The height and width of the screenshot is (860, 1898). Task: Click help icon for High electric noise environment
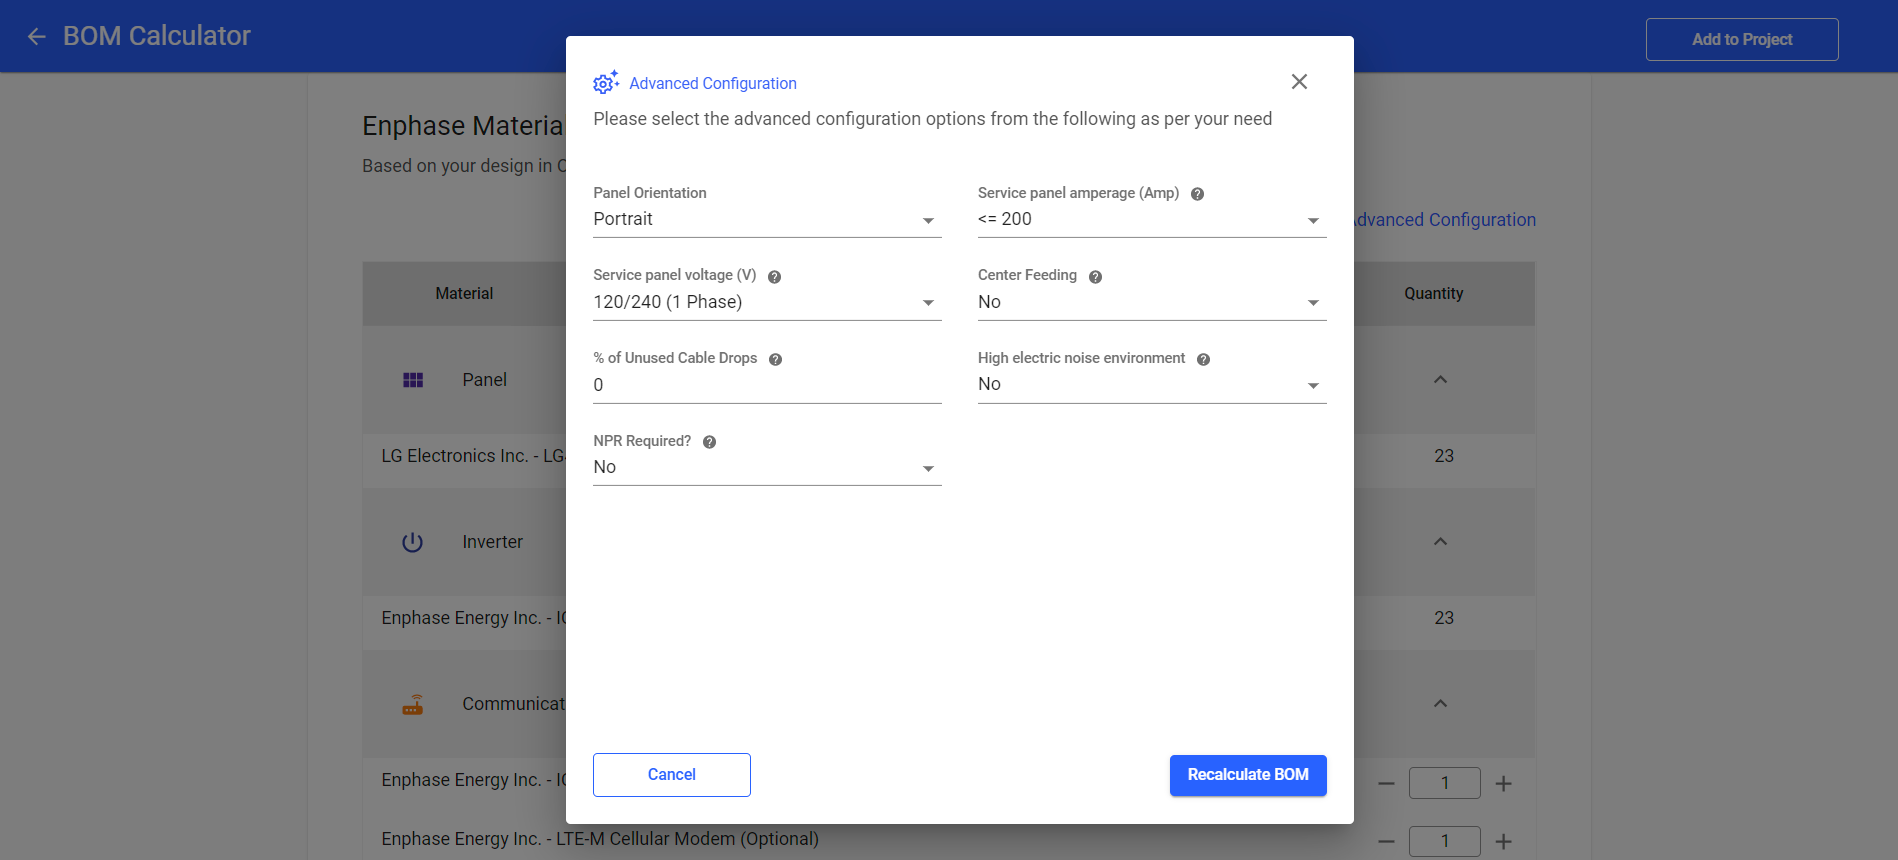pos(1203,360)
